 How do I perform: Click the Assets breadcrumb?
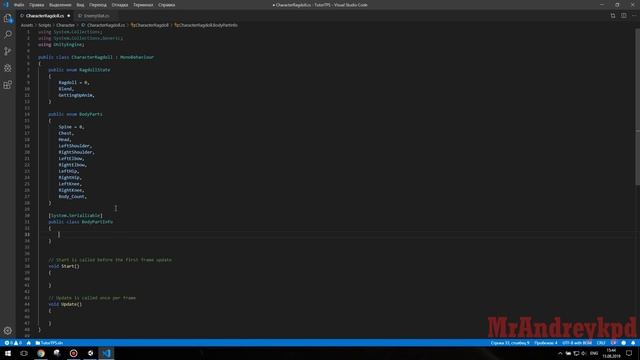[x=27, y=25]
